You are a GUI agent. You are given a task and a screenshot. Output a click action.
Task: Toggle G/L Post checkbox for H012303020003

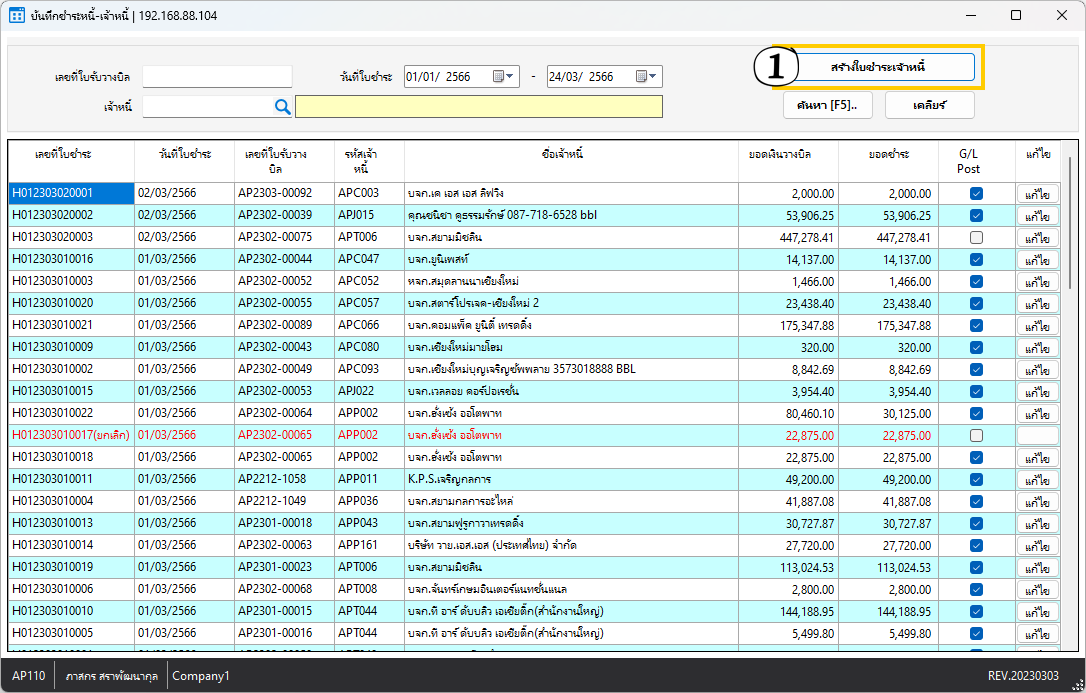pyautogui.click(x=976, y=238)
